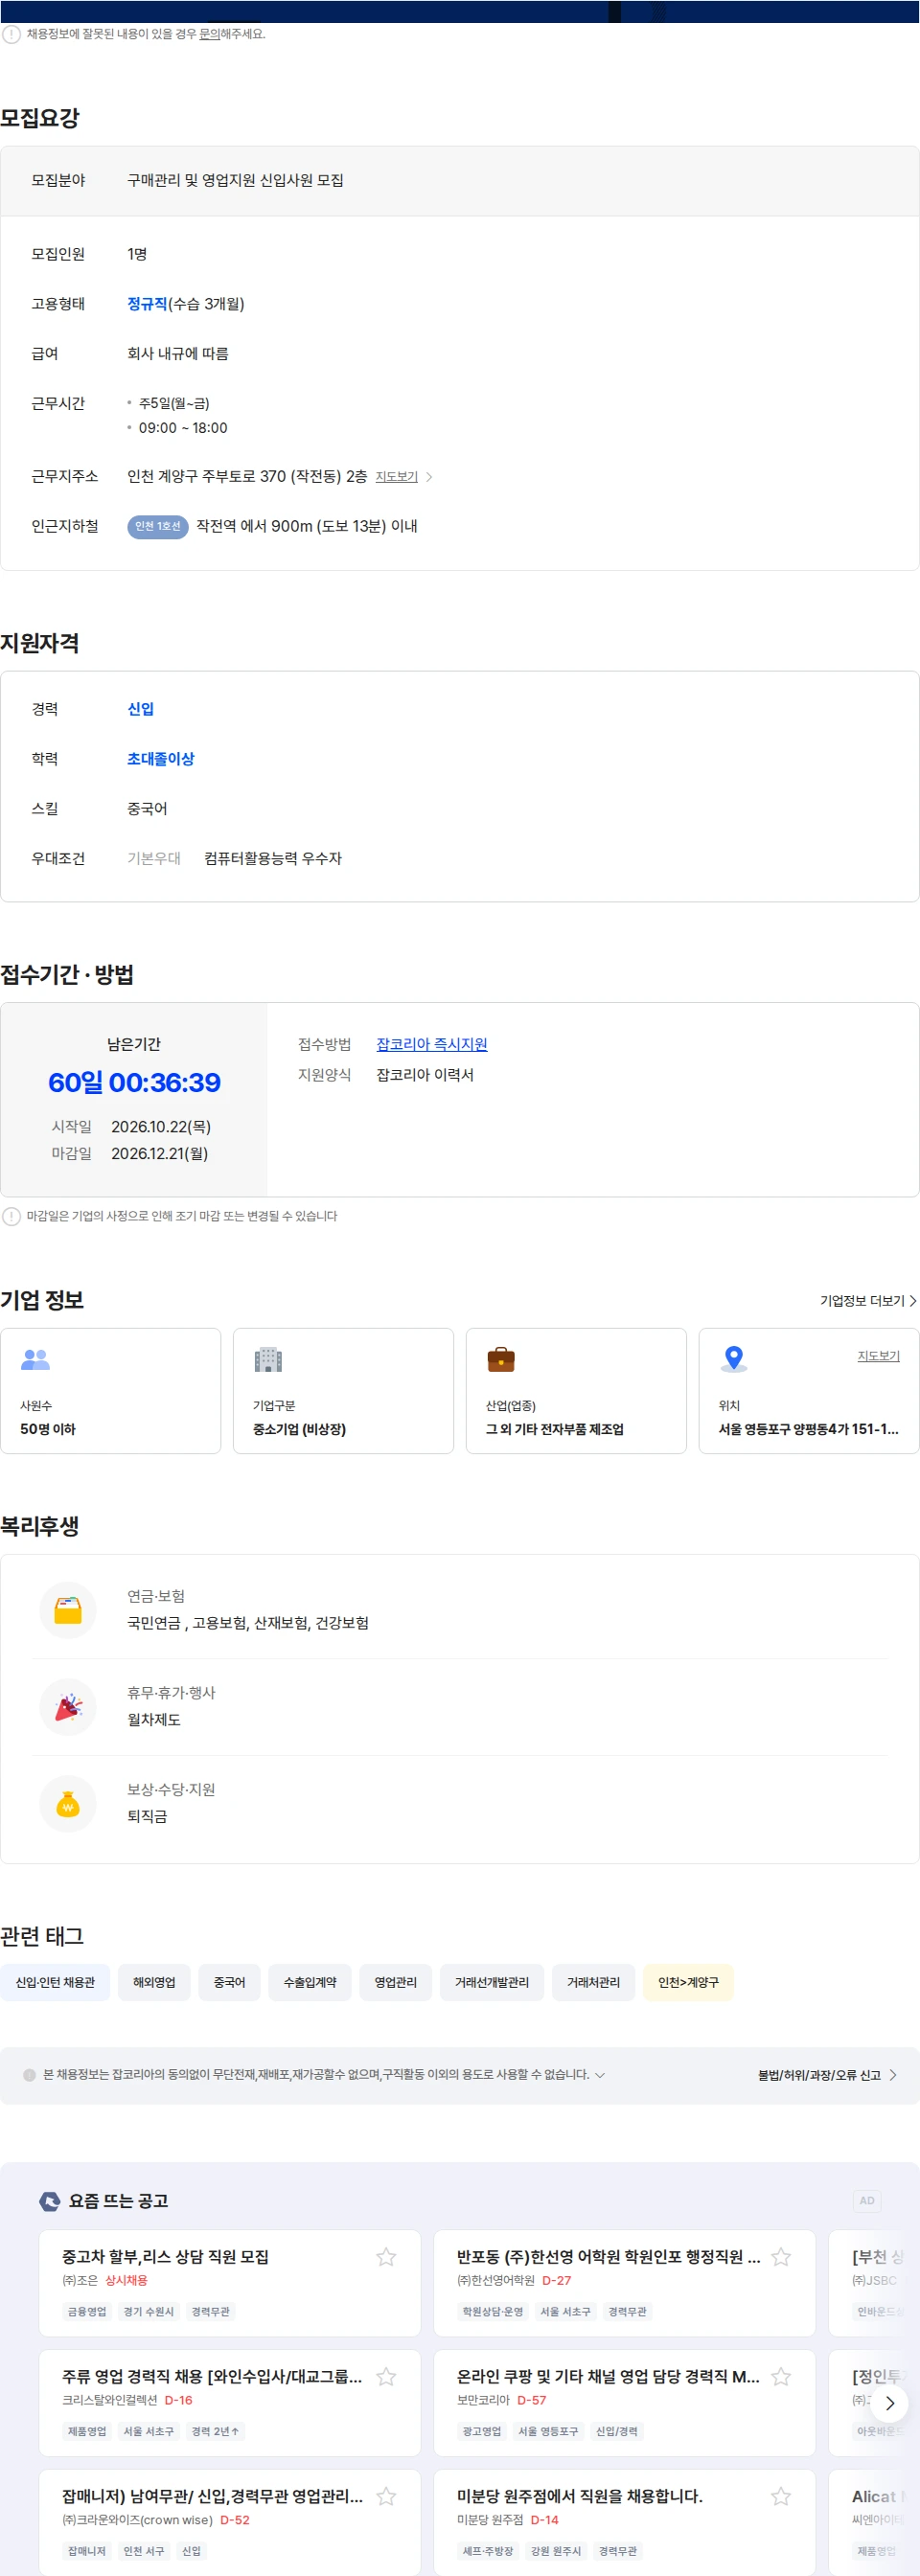Open the 잡매니저 남여무관 영업관리 posting title
This screenshot has width=920, height=2576.
[x=212, y=2498]
